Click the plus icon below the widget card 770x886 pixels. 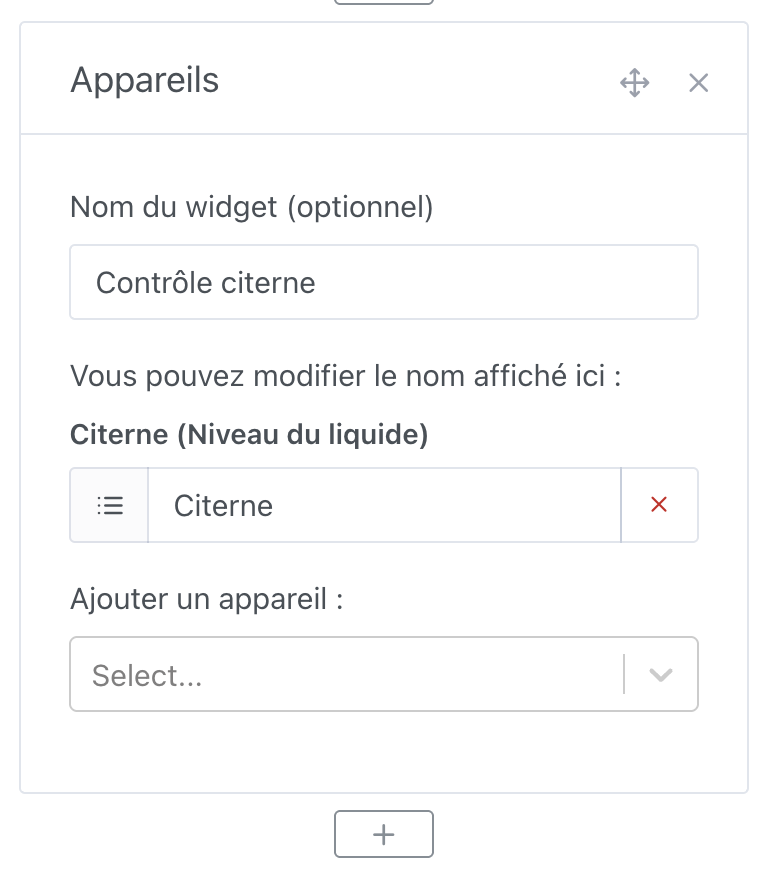[384, 833]
